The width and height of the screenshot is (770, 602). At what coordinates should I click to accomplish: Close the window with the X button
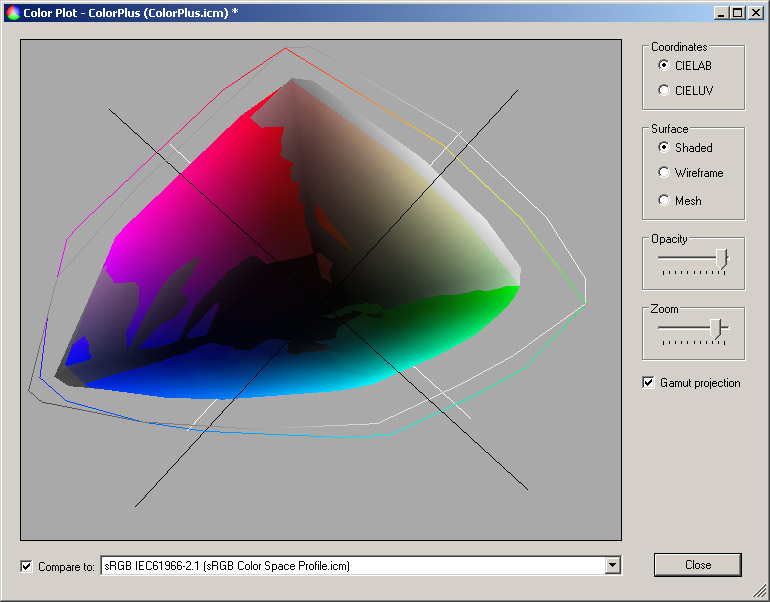(x=756, y=13)
